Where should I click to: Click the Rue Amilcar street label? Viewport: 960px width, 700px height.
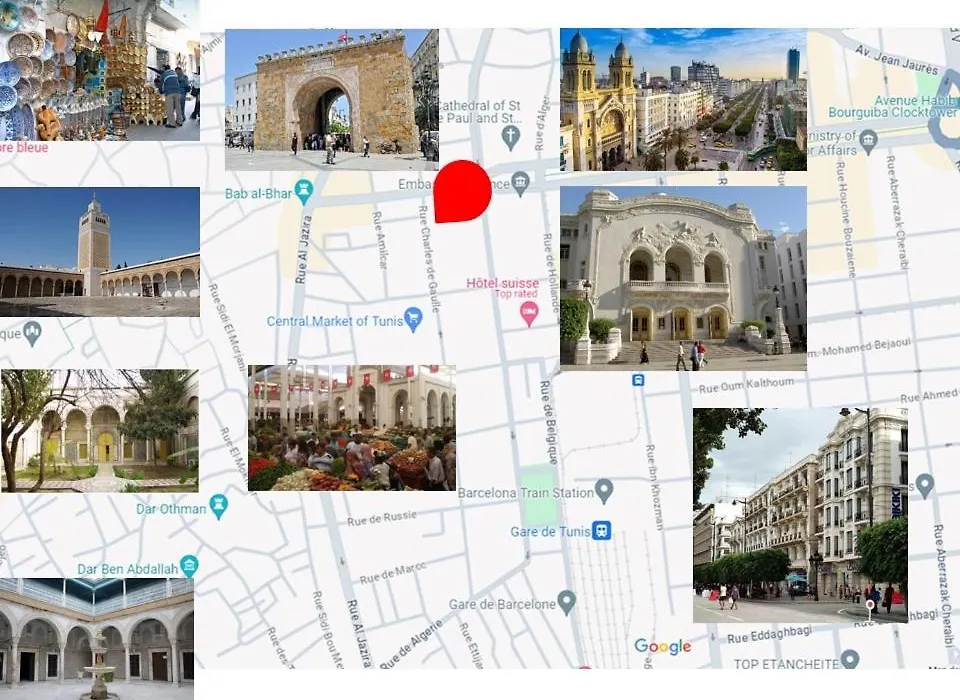[x=380, y=240]
